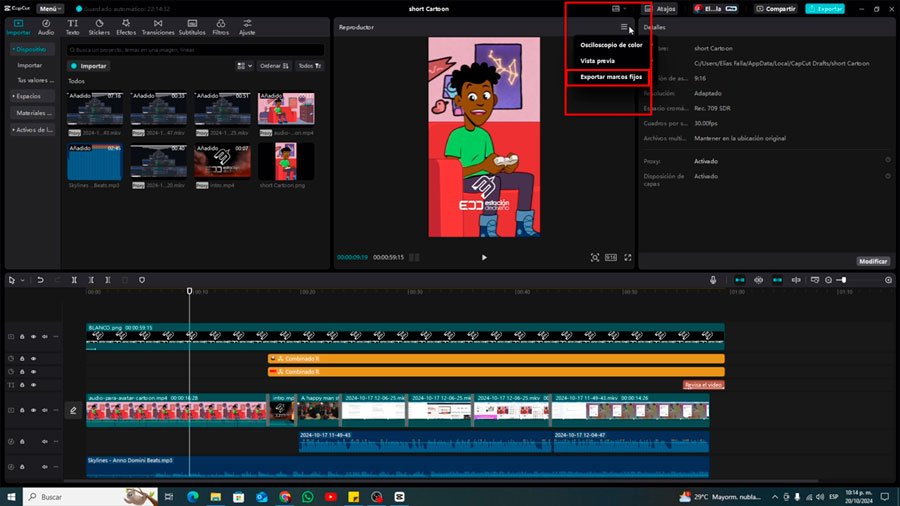Open the cover edit pencil icon
Image resolution: width=900 pixels, height=506 pixels.
[x=73, y=410]
